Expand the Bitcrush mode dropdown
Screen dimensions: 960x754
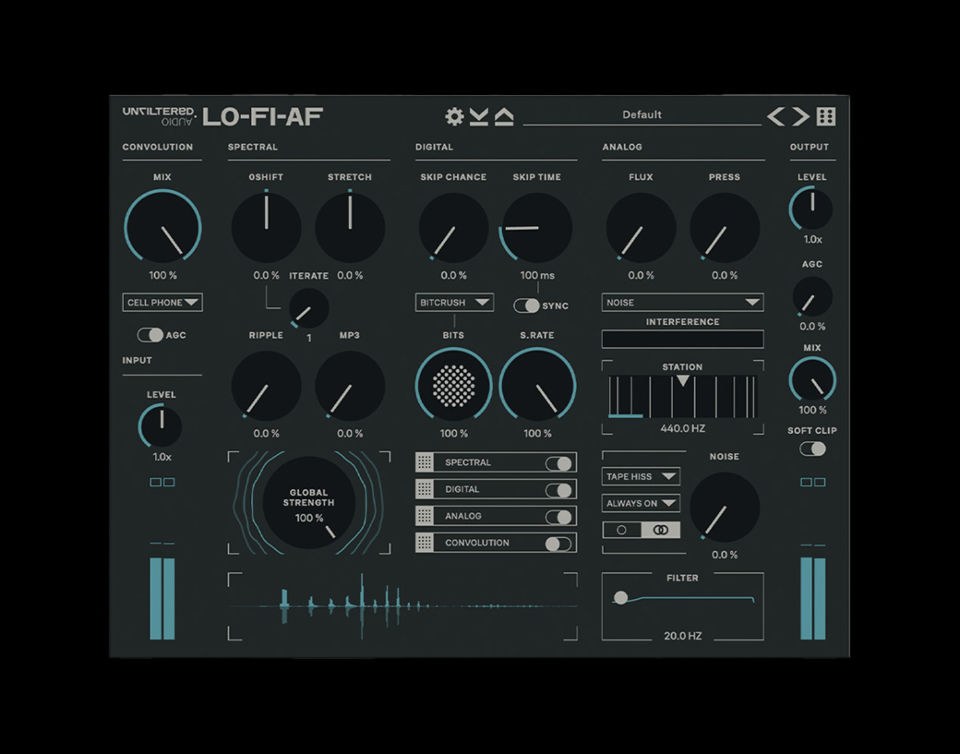pyautogui.click(x=455, y=302)
